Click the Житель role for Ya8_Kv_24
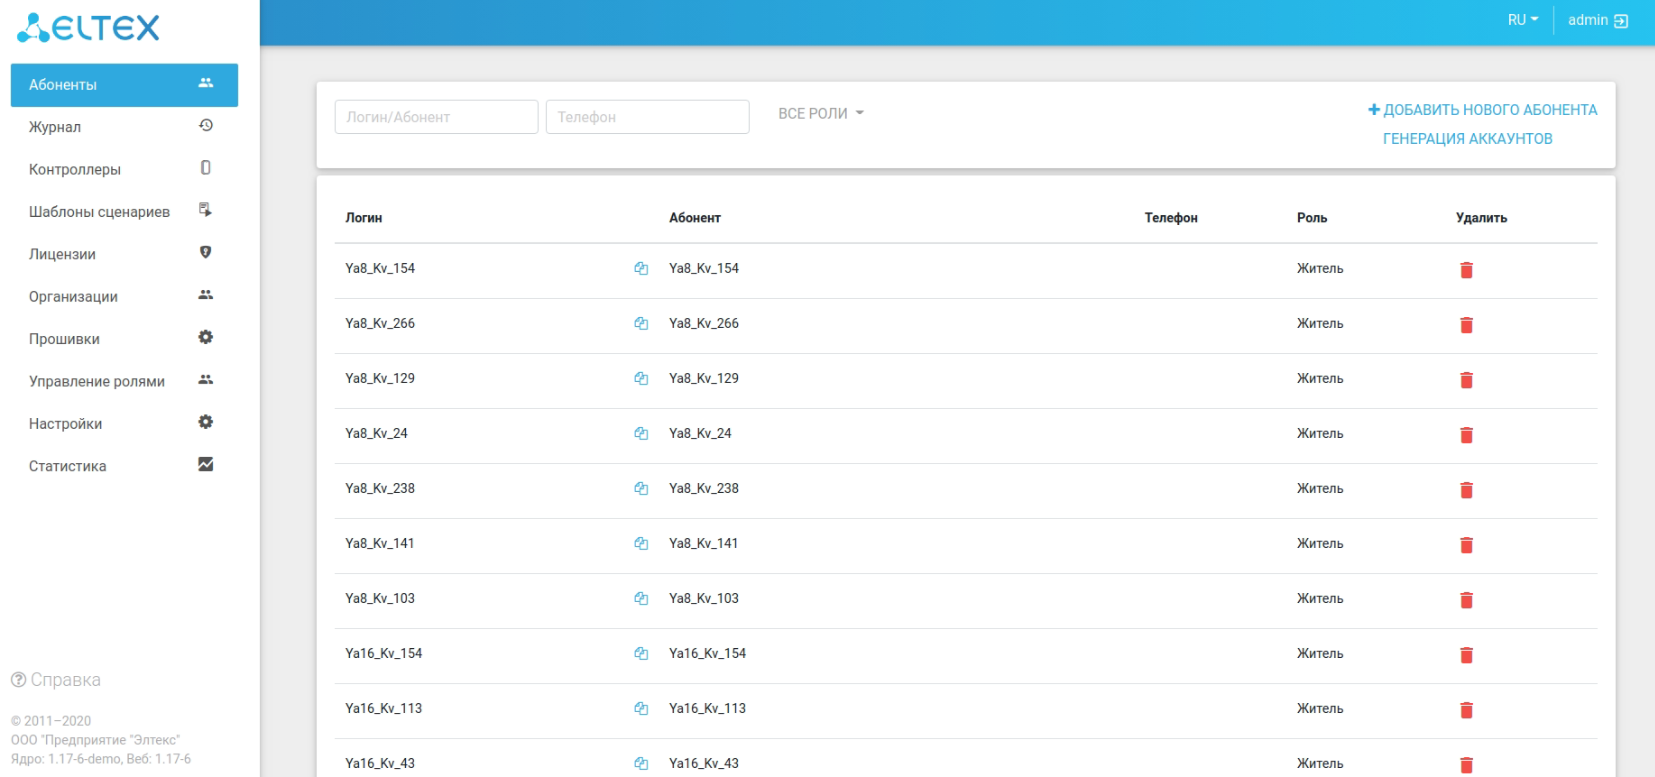Viewport: 1655px width, 777px height. pos(1320,433)
